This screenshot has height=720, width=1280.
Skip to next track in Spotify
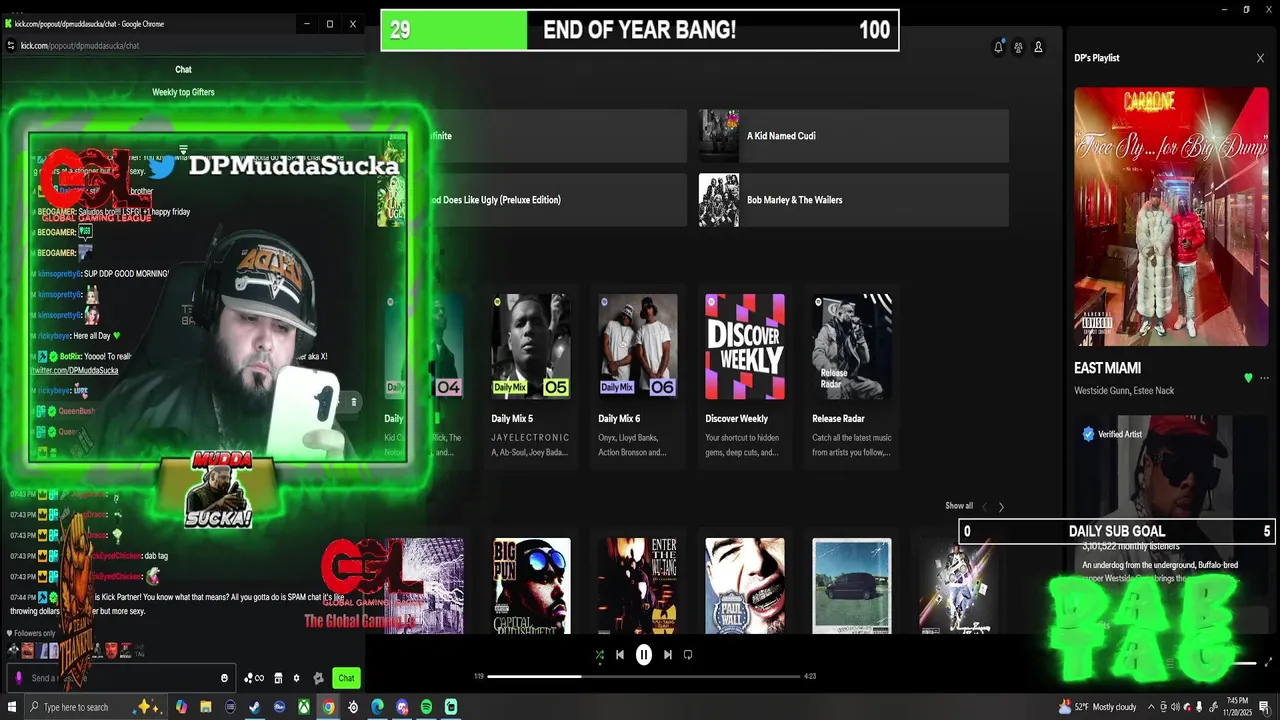coord(668,655)
